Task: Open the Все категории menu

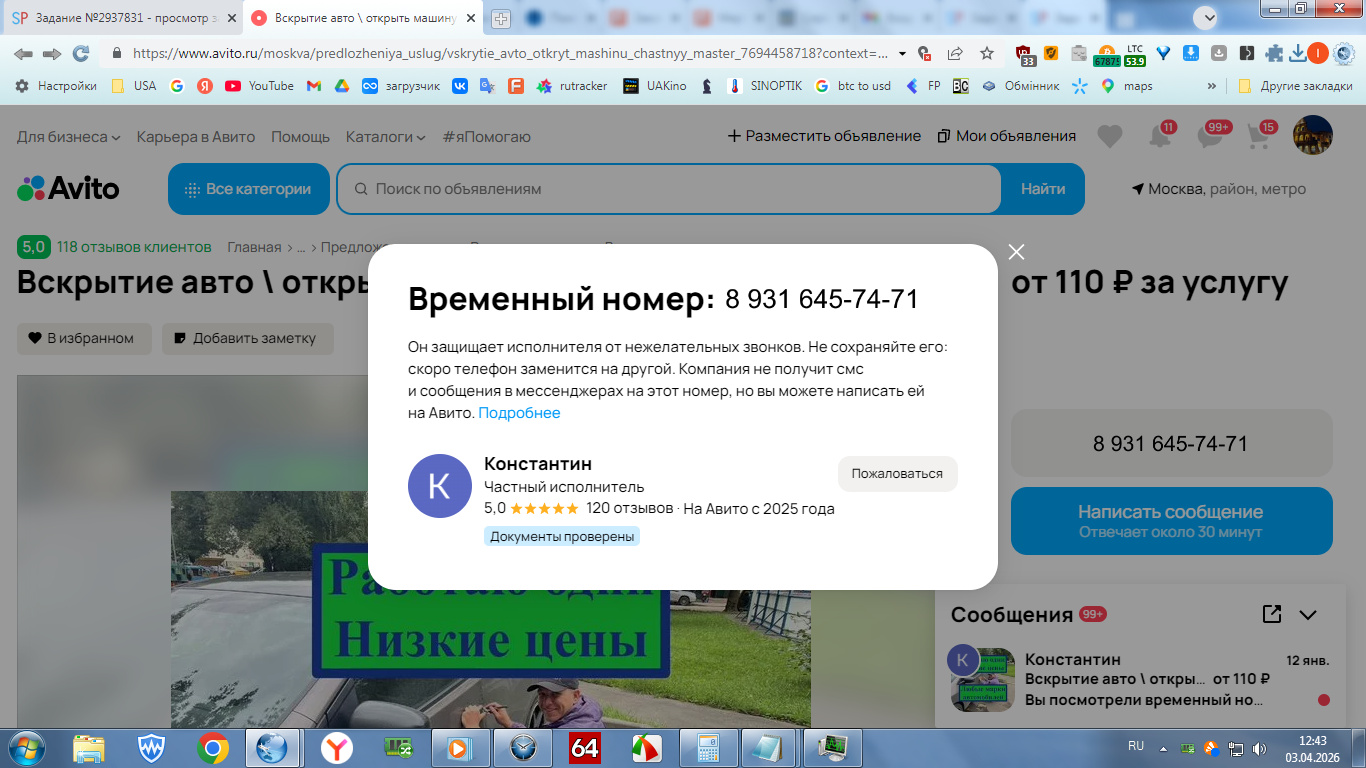Action: point(249,189)
